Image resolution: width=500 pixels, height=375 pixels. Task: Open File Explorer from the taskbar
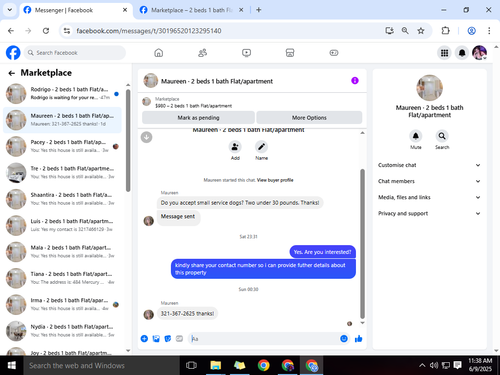pyautogui.click(x=216, y=365)
